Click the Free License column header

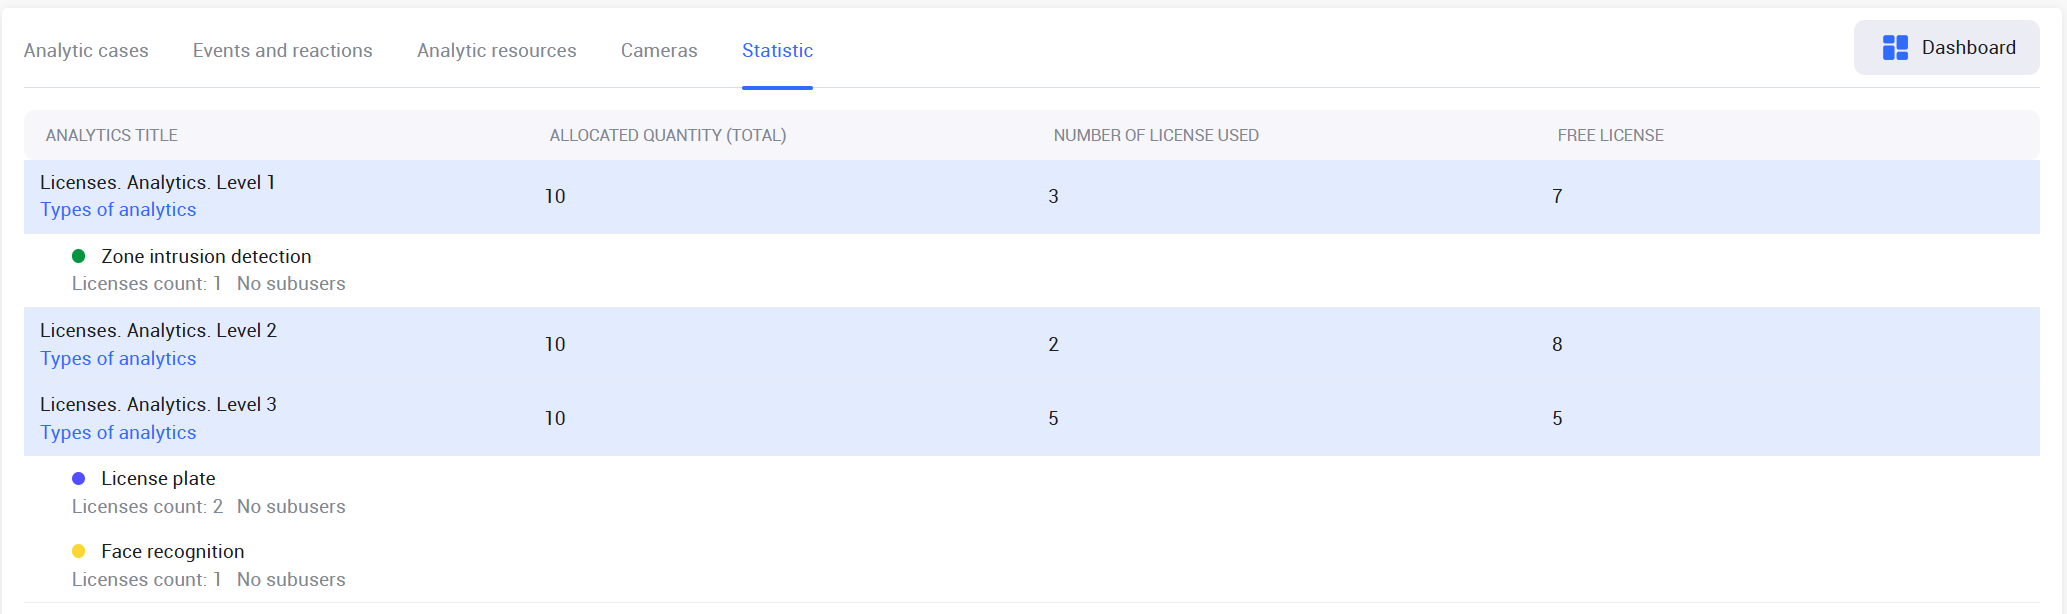pos(1610,136)
